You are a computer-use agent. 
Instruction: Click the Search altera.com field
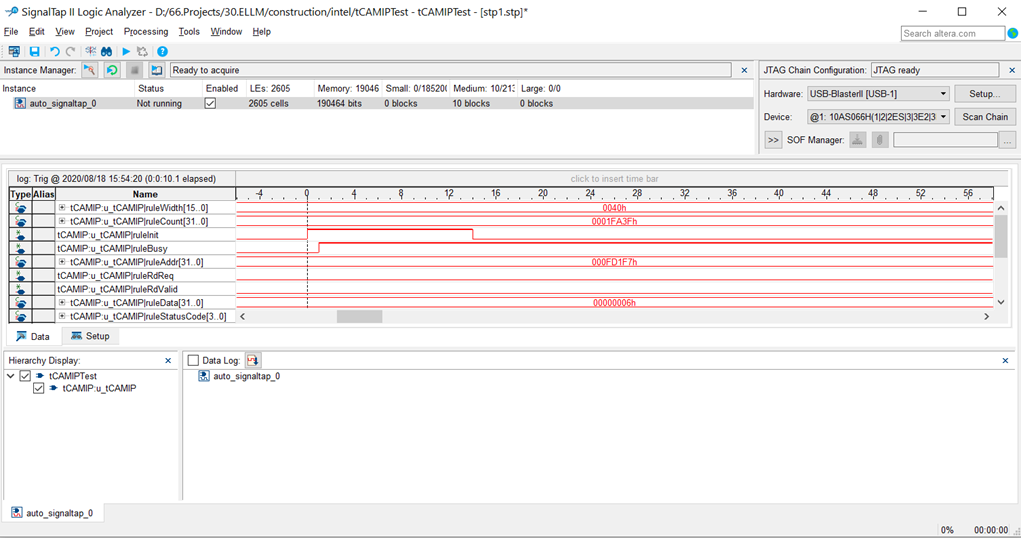click(953, 33)
